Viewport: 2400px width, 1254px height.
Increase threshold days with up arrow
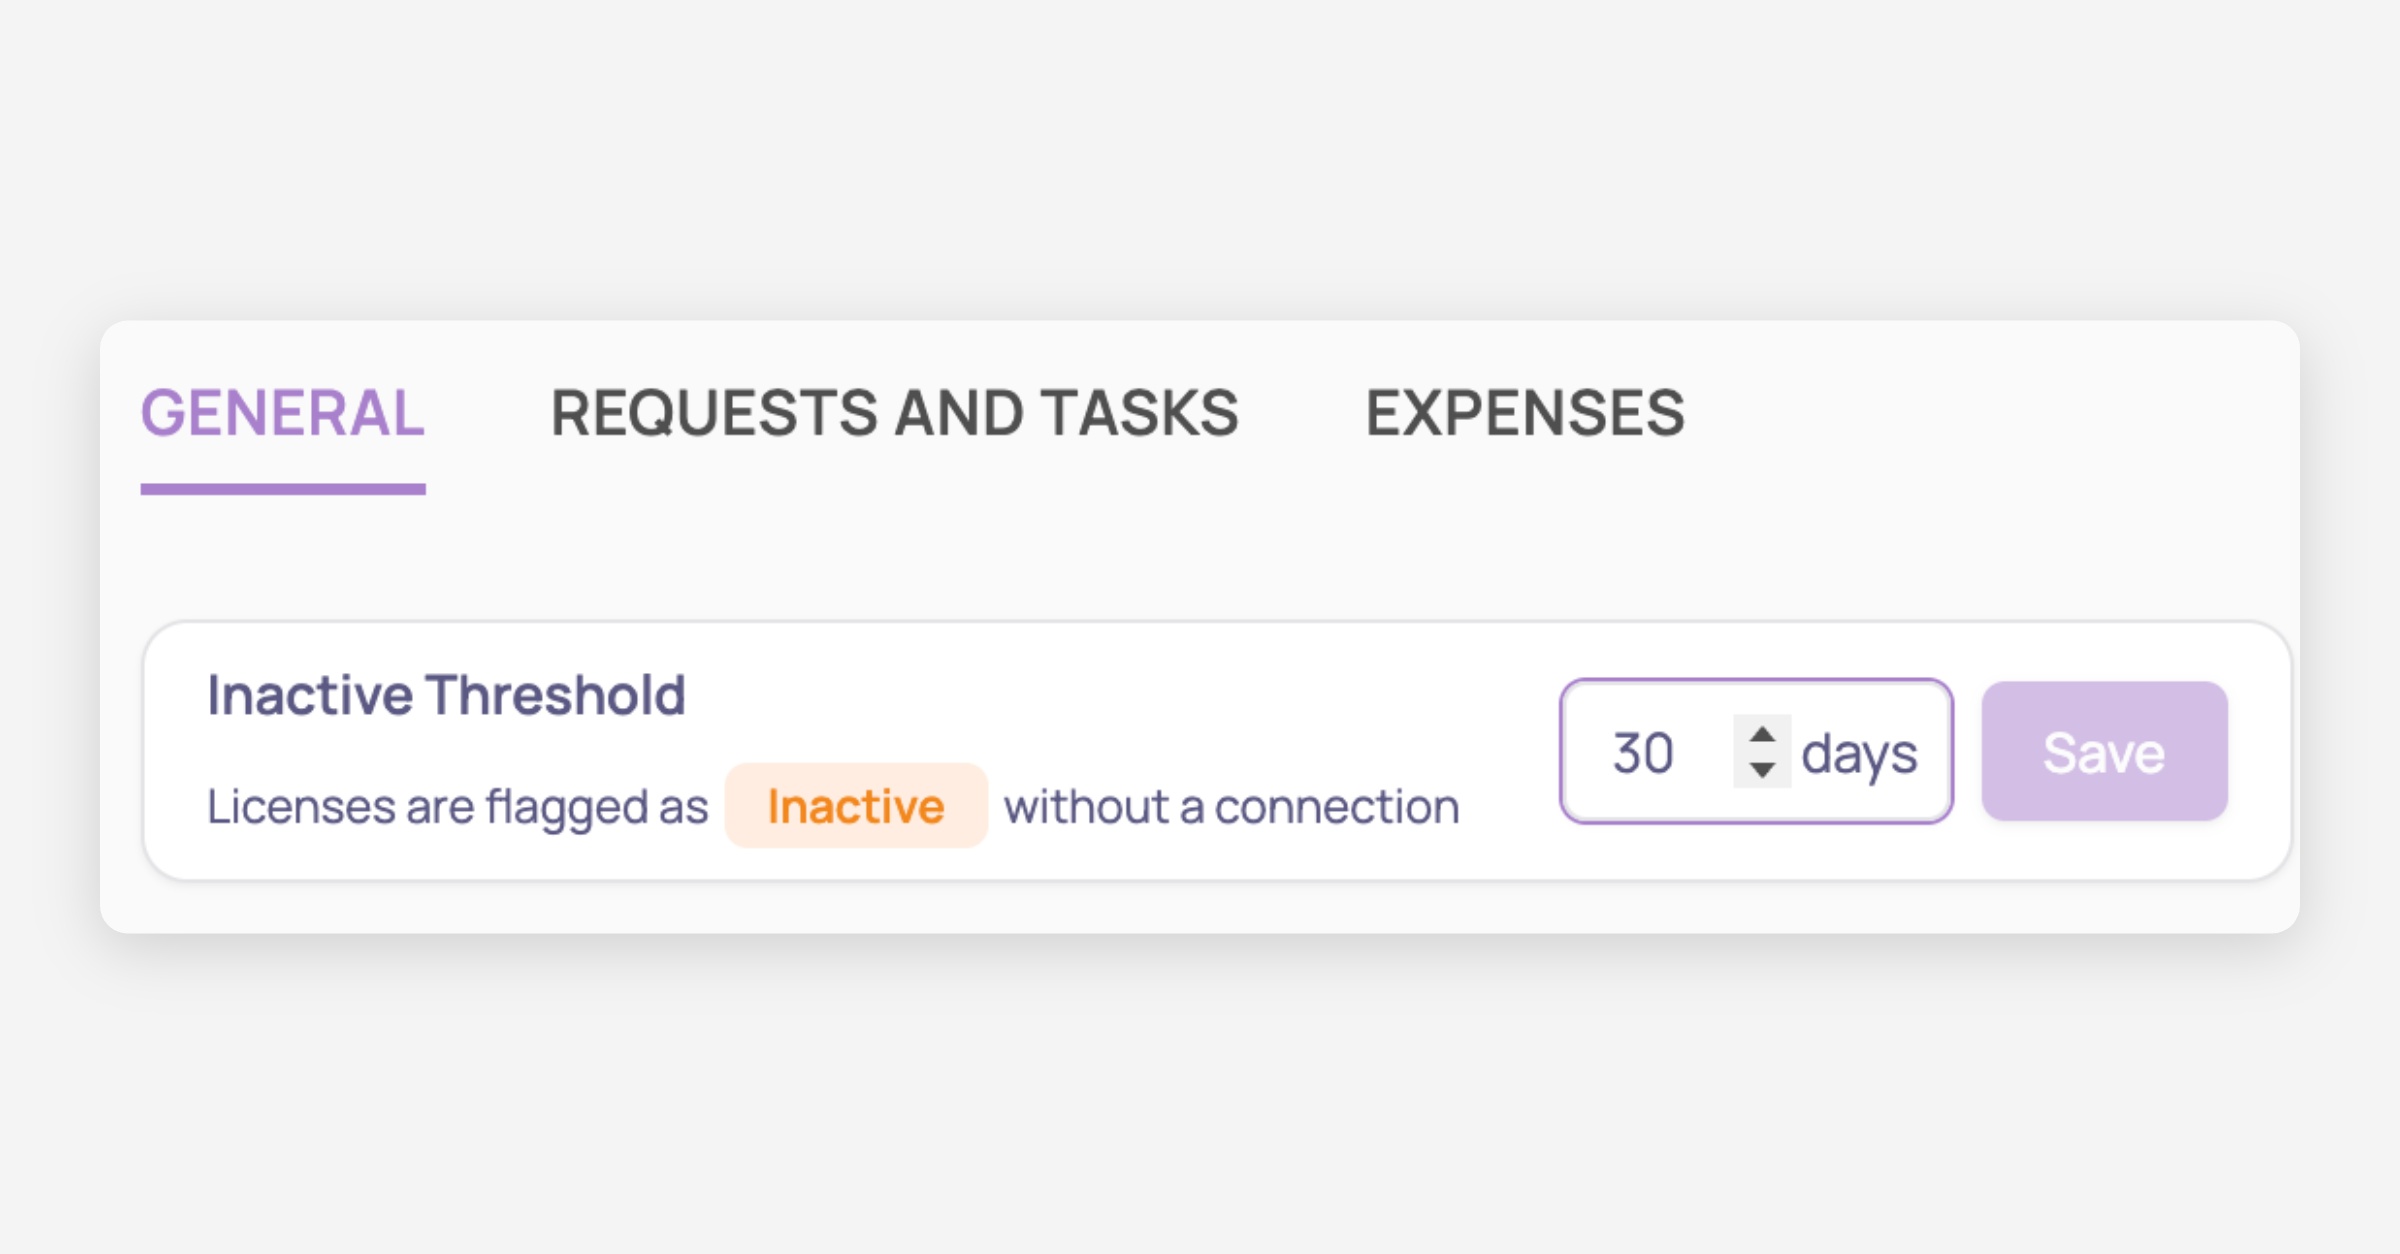pos(1762,735)
